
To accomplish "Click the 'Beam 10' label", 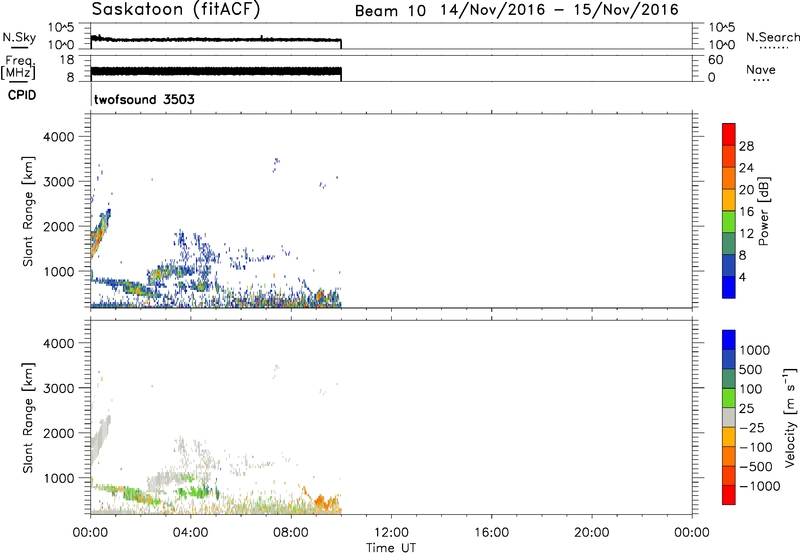I will point(390,11).
